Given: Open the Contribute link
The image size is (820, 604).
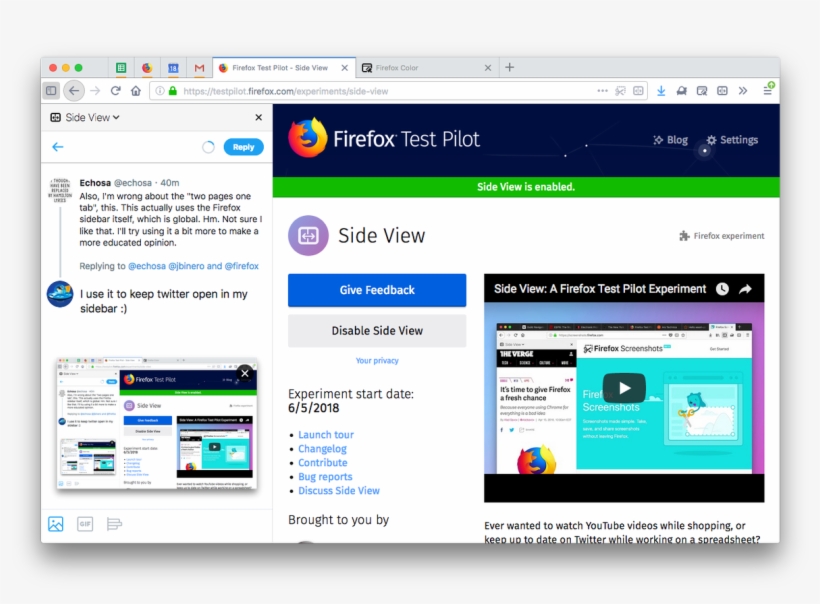Looking at the screenshot, I should click(323, 462).
